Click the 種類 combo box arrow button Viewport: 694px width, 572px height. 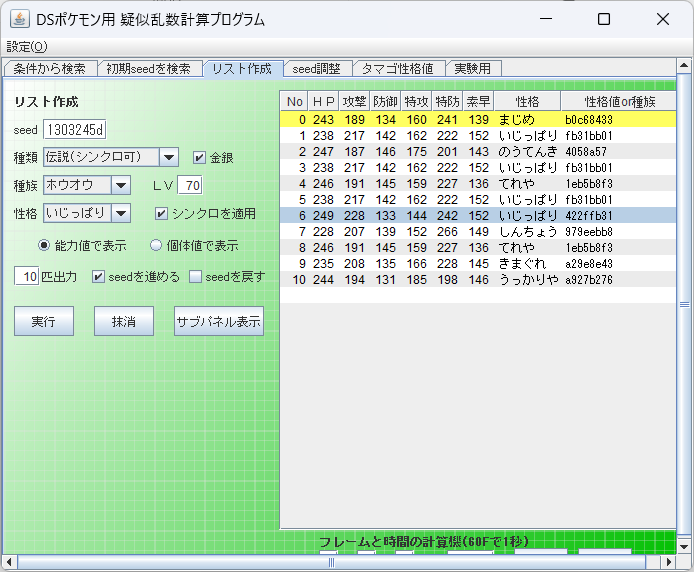[x=169, y=157]
